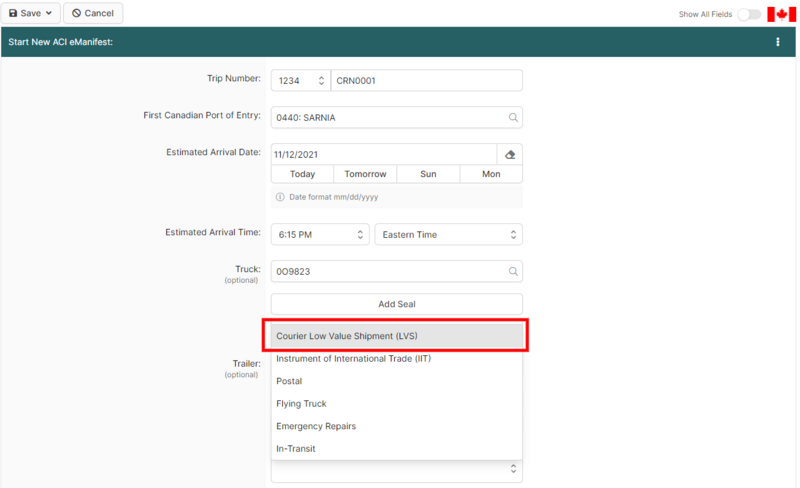Open the three-dot options menu
Viewport: 800px width, 488px height.
pos(778,42)
